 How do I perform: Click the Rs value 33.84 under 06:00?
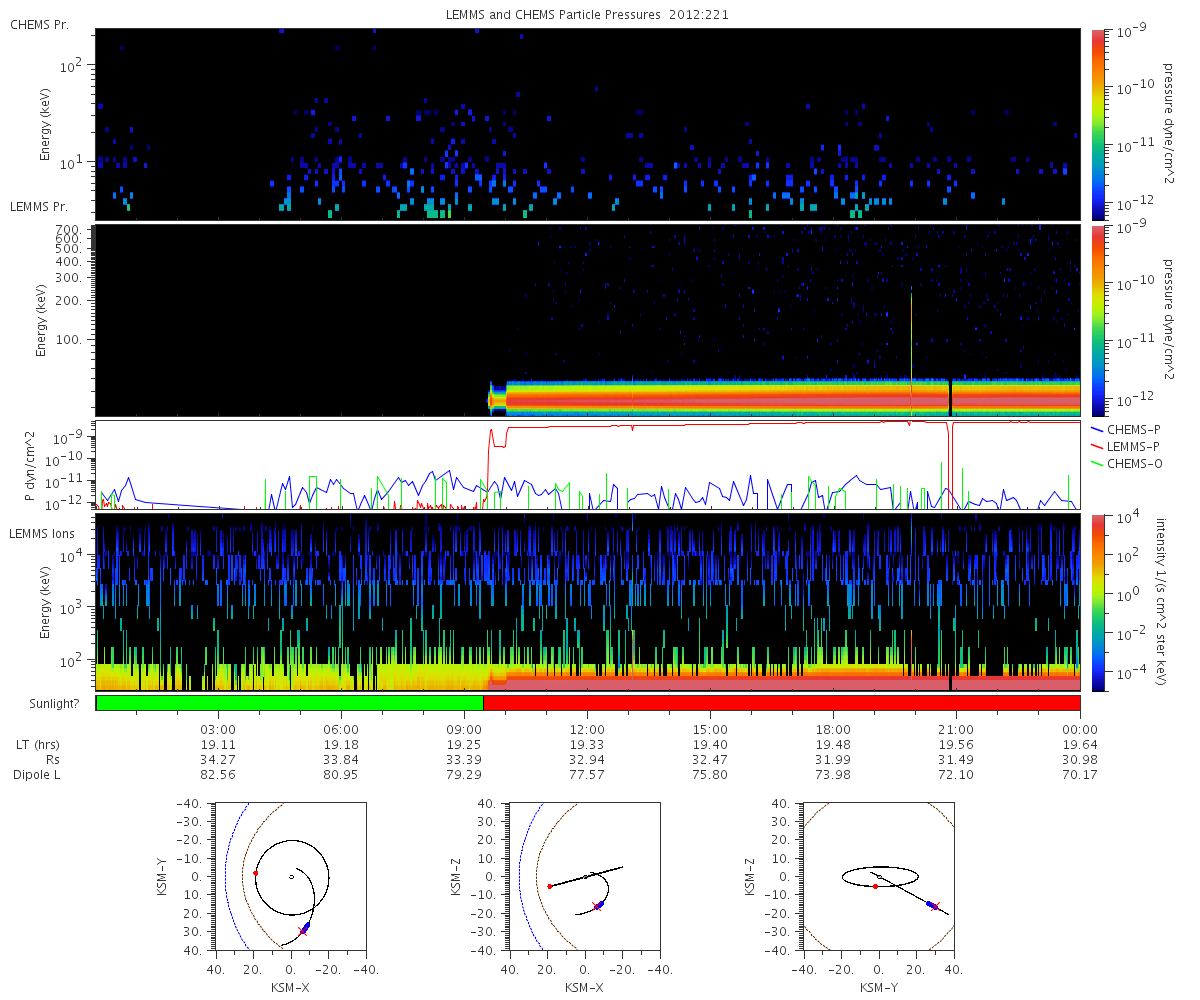coord(342,760)
